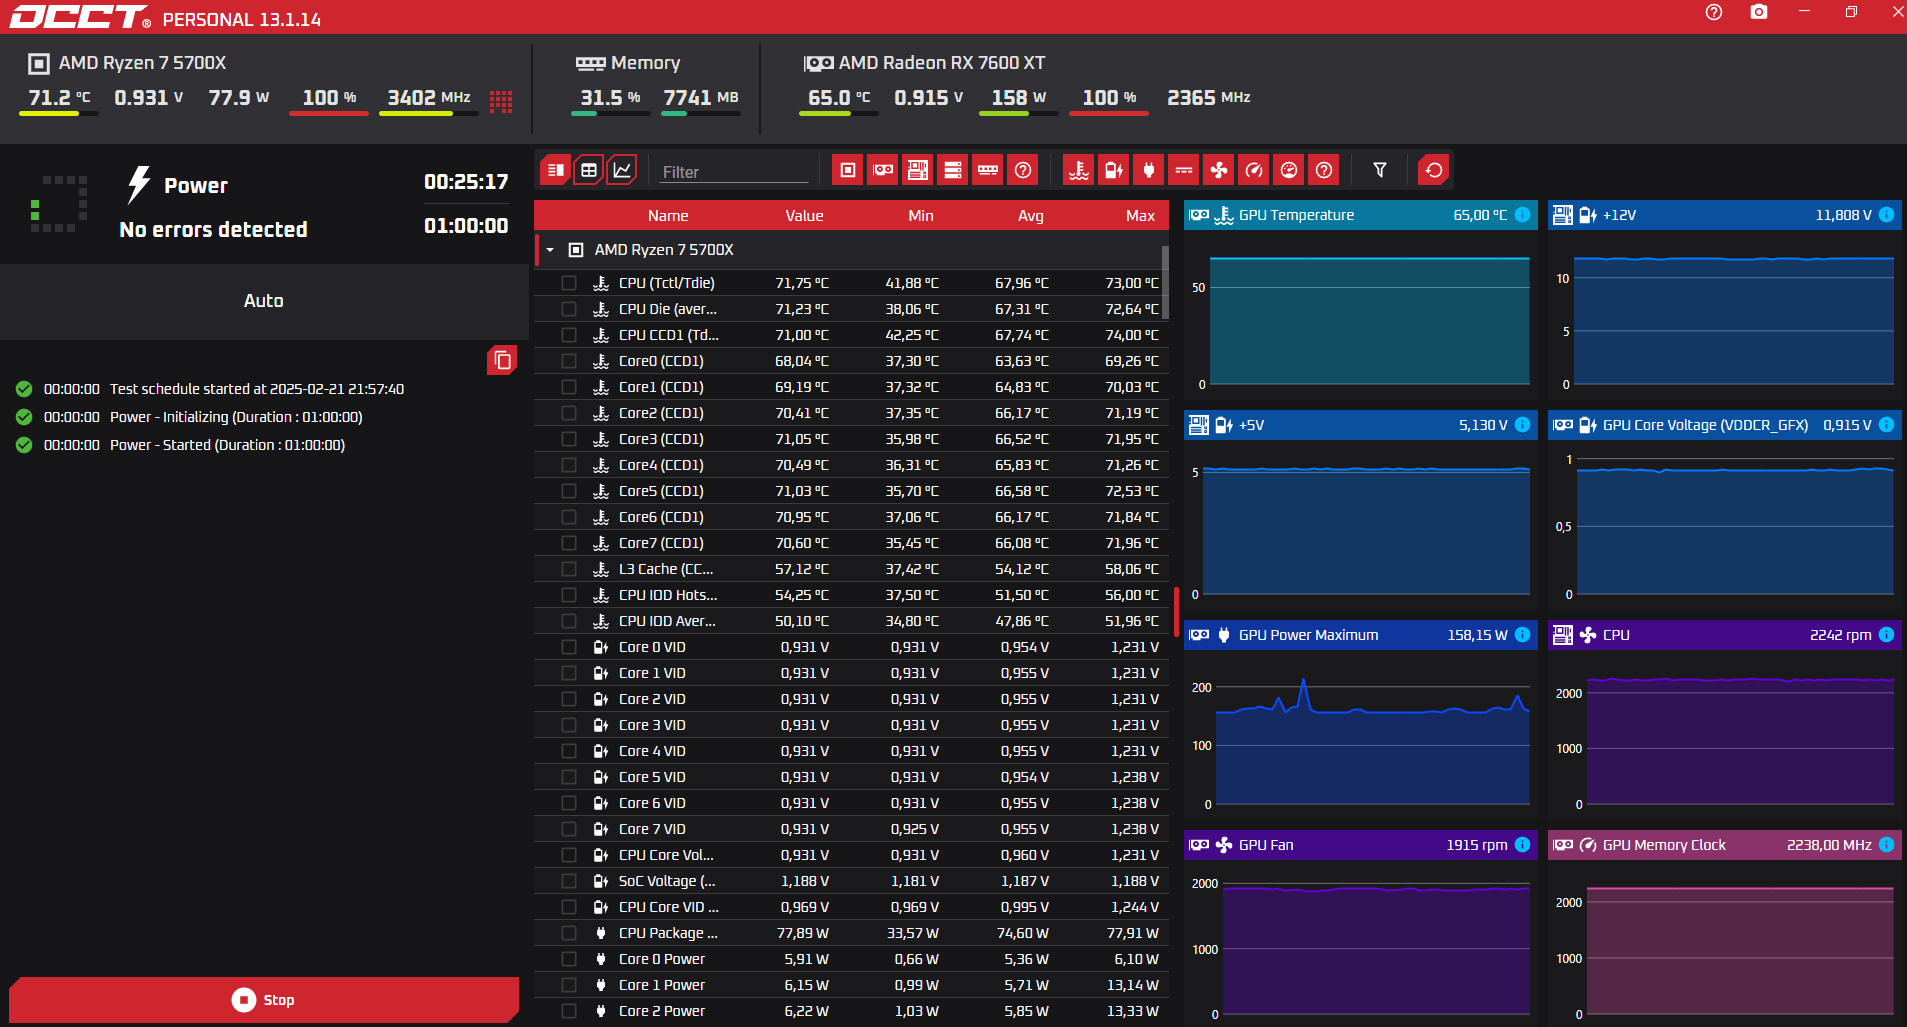The image size is (1907, 1027).
Task: Click the GPU Core Voltage graph header
Action: (x=1724, y=425)
